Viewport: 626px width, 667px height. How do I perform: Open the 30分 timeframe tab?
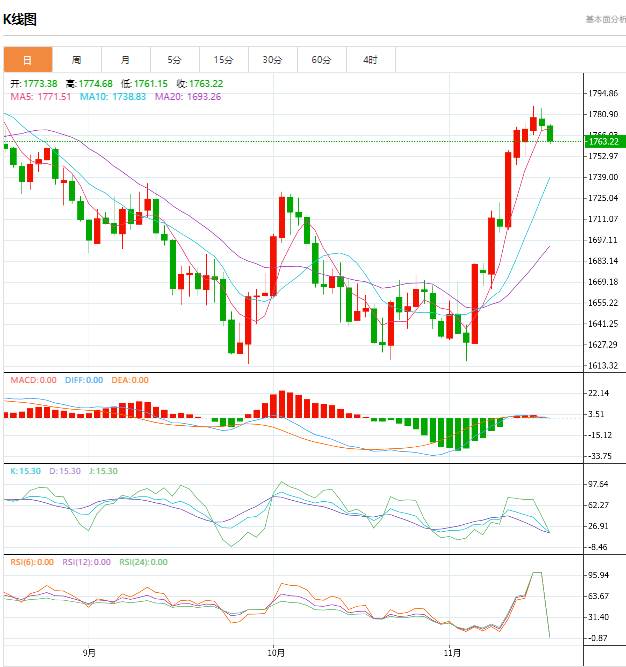click(273, 60)
